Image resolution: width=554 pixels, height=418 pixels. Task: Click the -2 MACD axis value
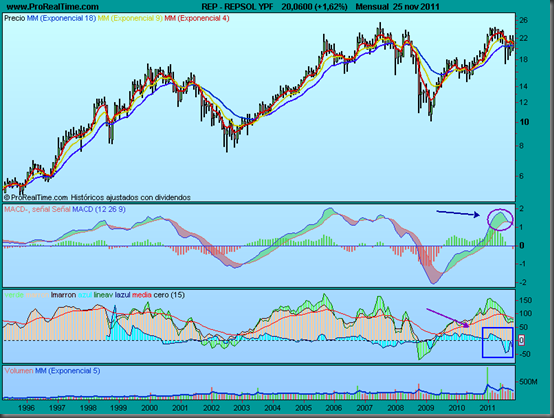point(522,282)
